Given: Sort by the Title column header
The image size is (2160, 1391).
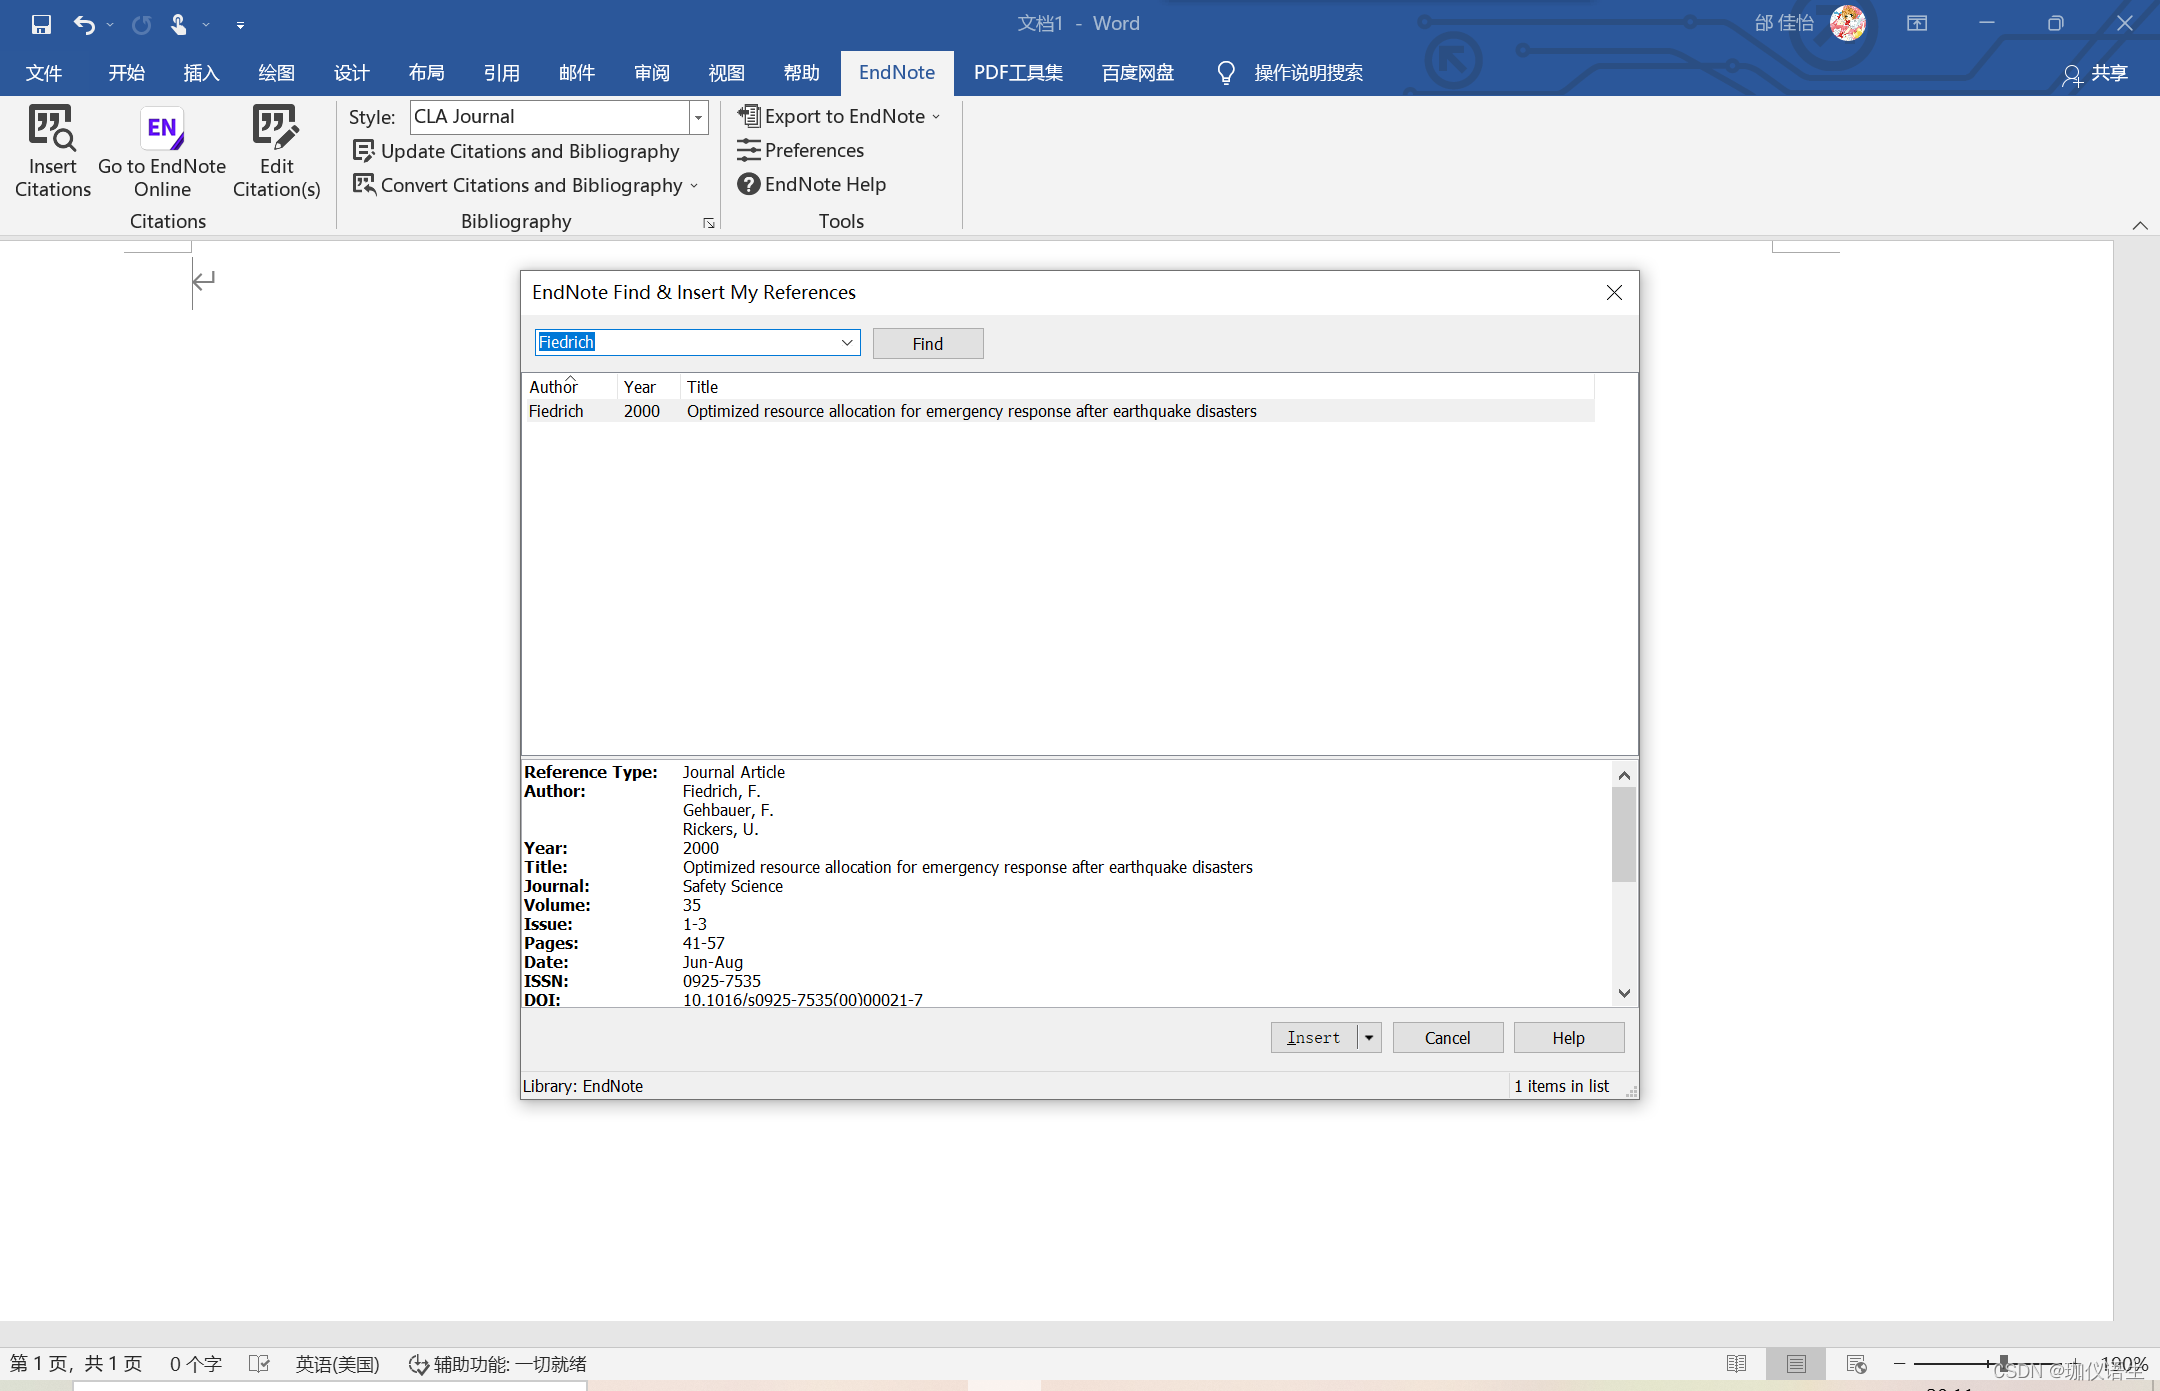Looking at the screenshot, I should pos(1137,386).
